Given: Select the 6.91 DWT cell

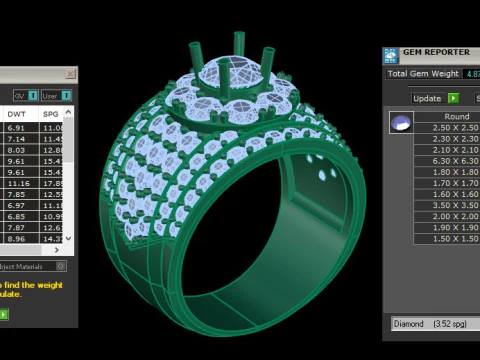Looking at the screenshot, I should click(21, 128).
